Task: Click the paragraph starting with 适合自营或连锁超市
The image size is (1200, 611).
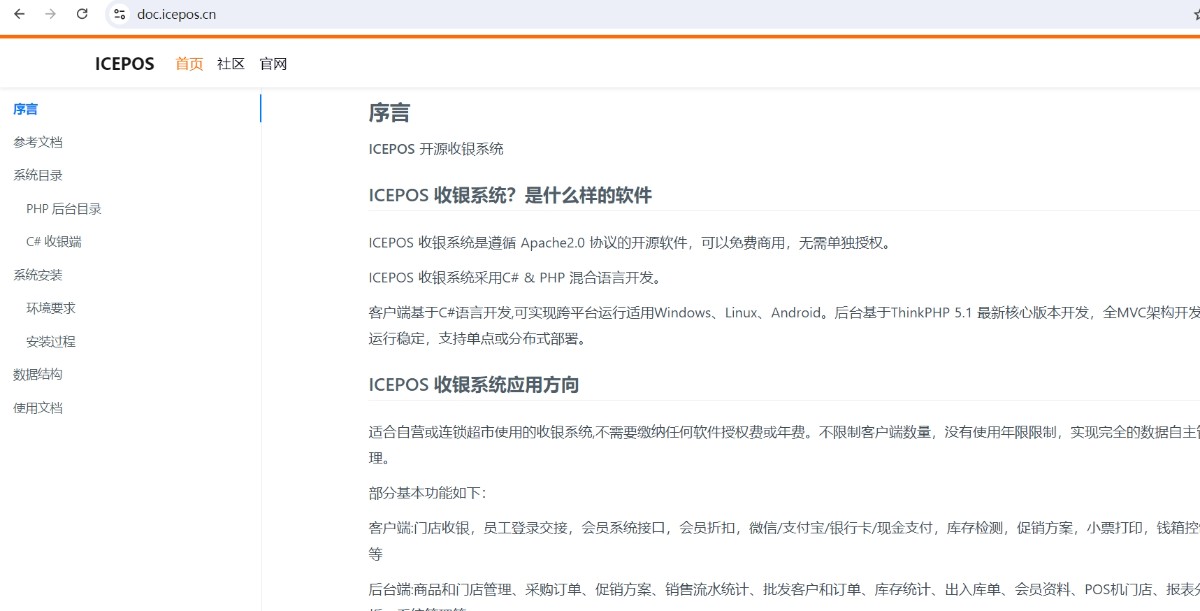Action: click(x=784, y=445)
